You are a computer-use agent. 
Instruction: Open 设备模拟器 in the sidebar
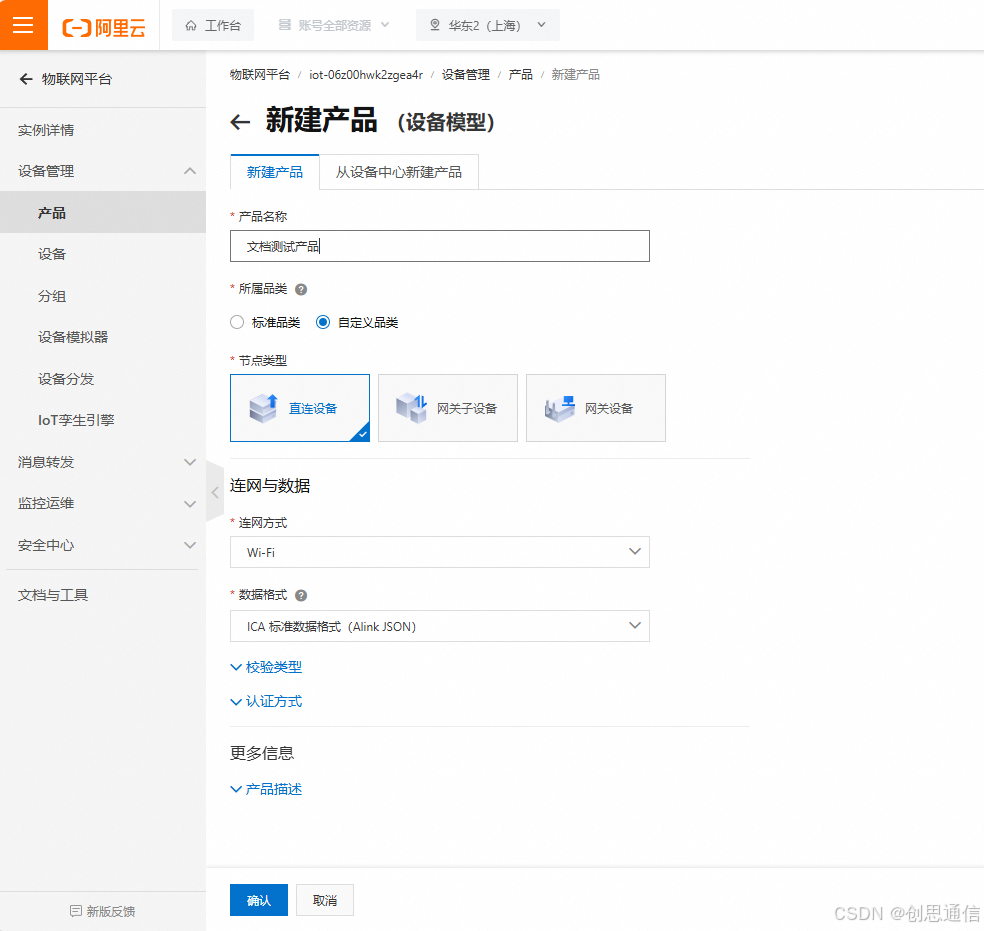(73, 337)
